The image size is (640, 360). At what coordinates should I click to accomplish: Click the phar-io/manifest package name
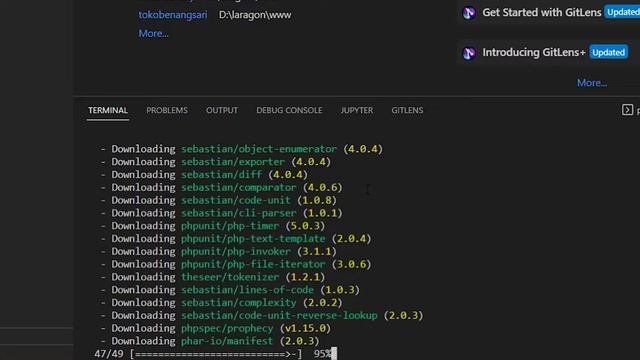click(227, 341)
